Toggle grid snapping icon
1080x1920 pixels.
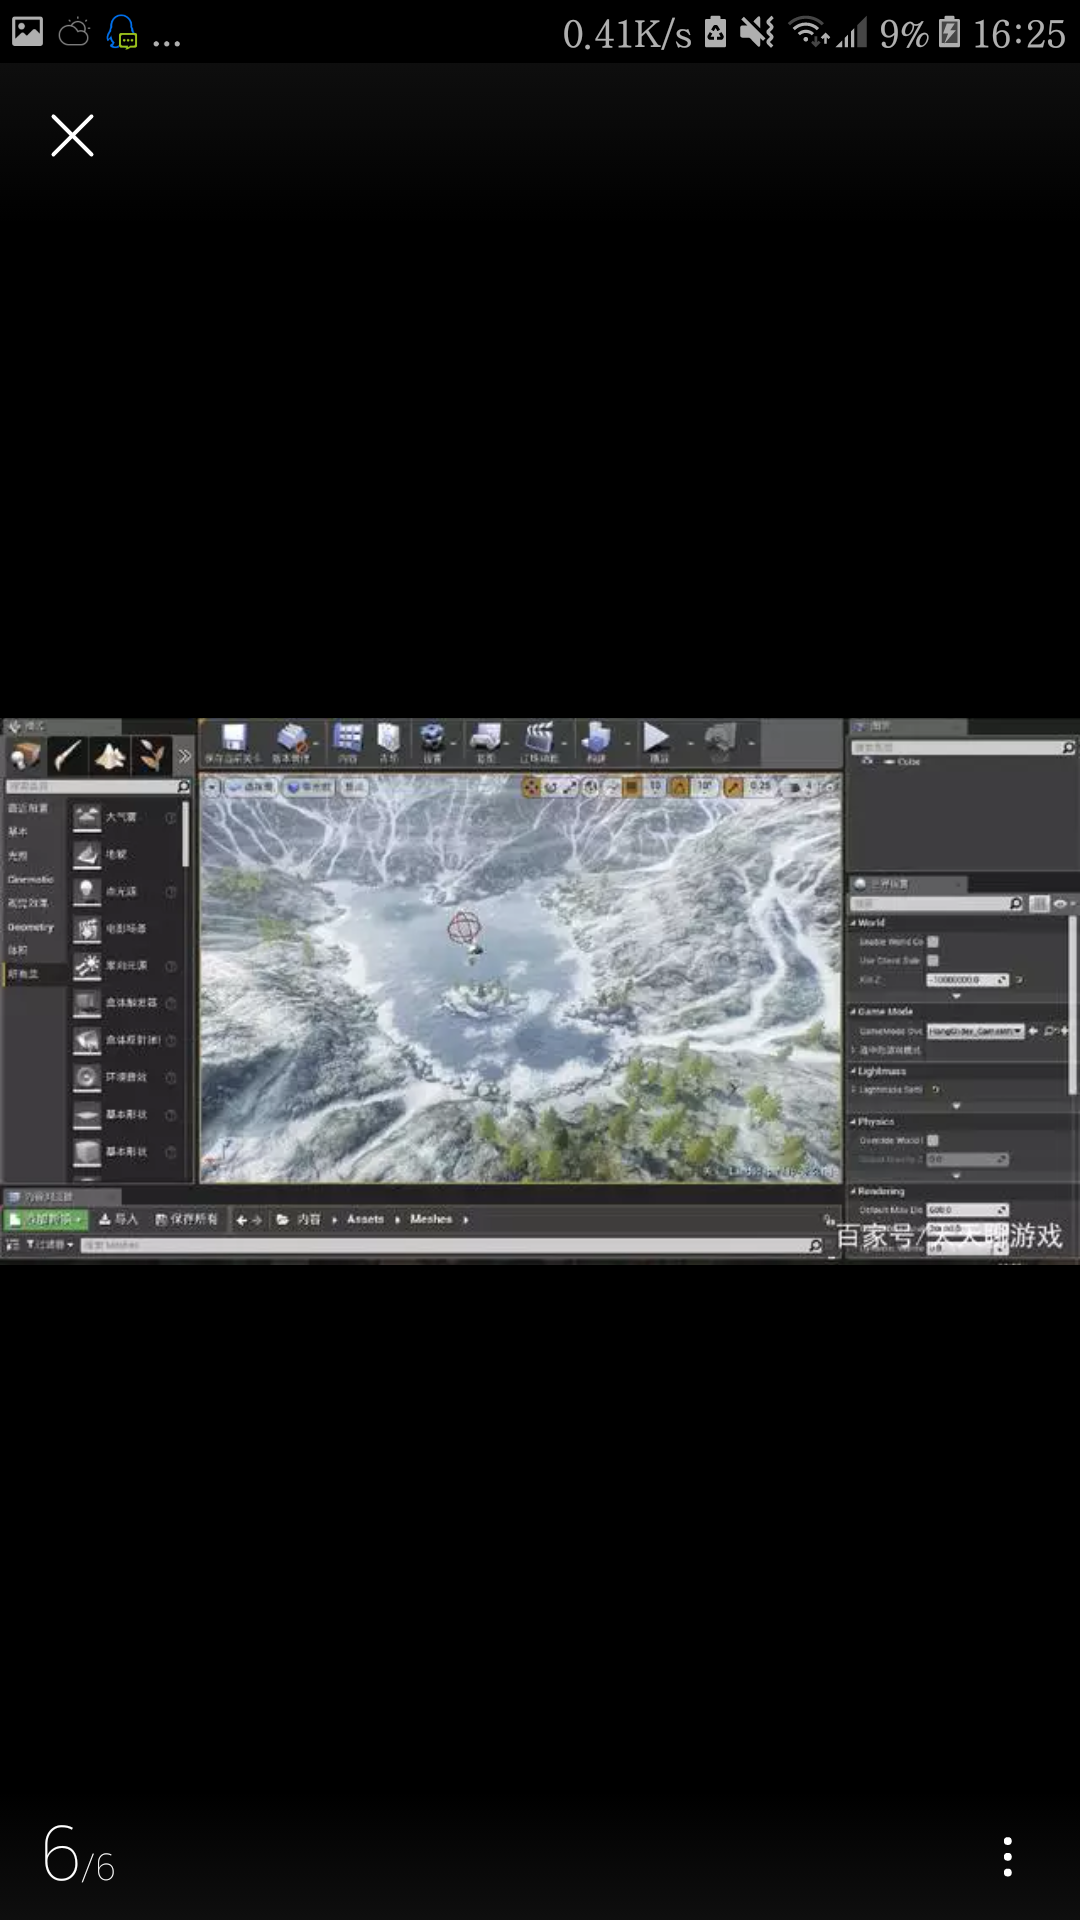click(632, 788)
